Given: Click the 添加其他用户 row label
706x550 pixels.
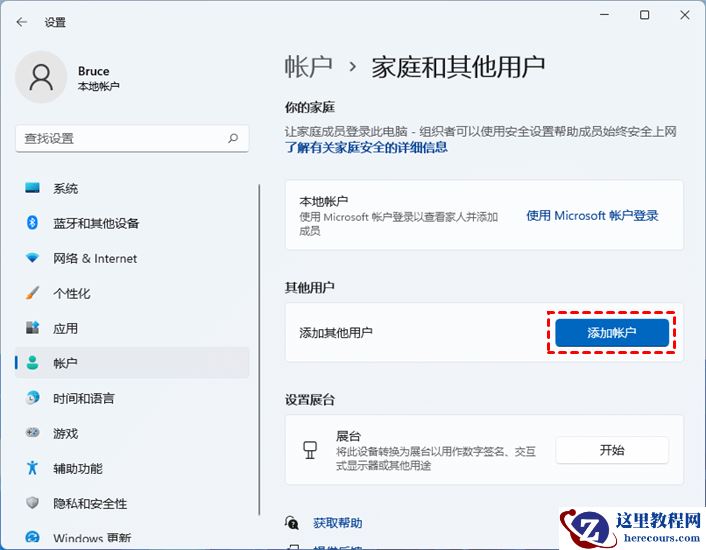Looking at the screenshot, I should click(x=335, y=333).
